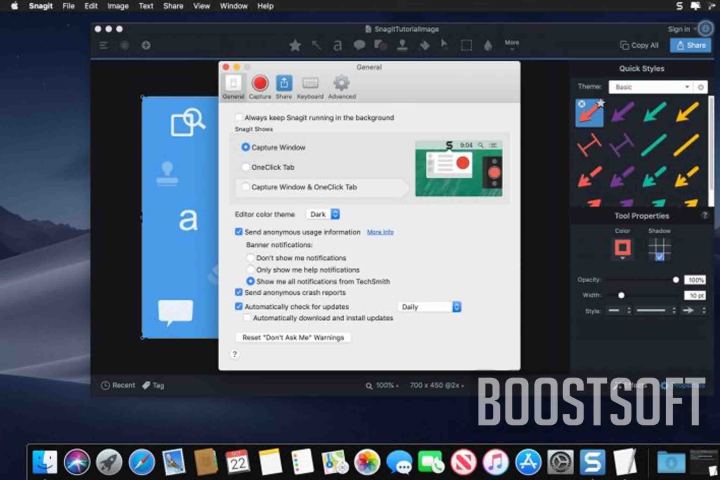
Task: Open System Preferences from the Dock
Action: pos(560,462)
